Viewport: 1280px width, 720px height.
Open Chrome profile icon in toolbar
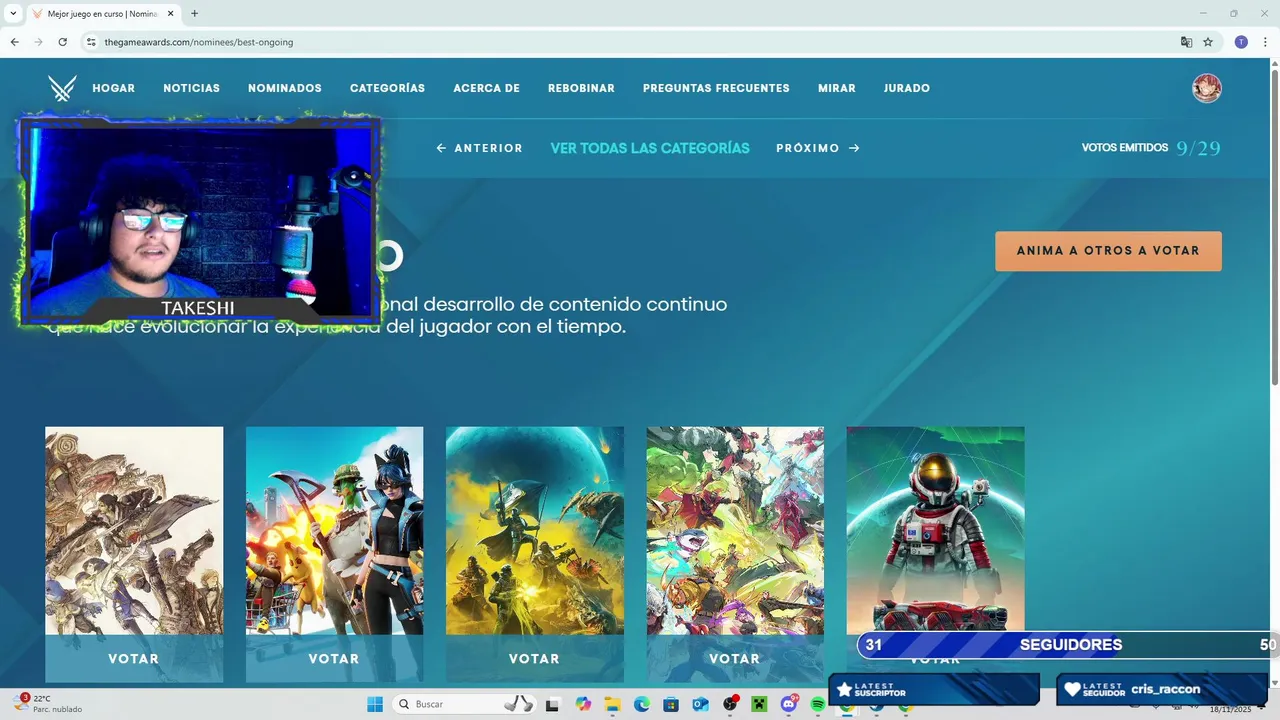[x=1241, y=42]
